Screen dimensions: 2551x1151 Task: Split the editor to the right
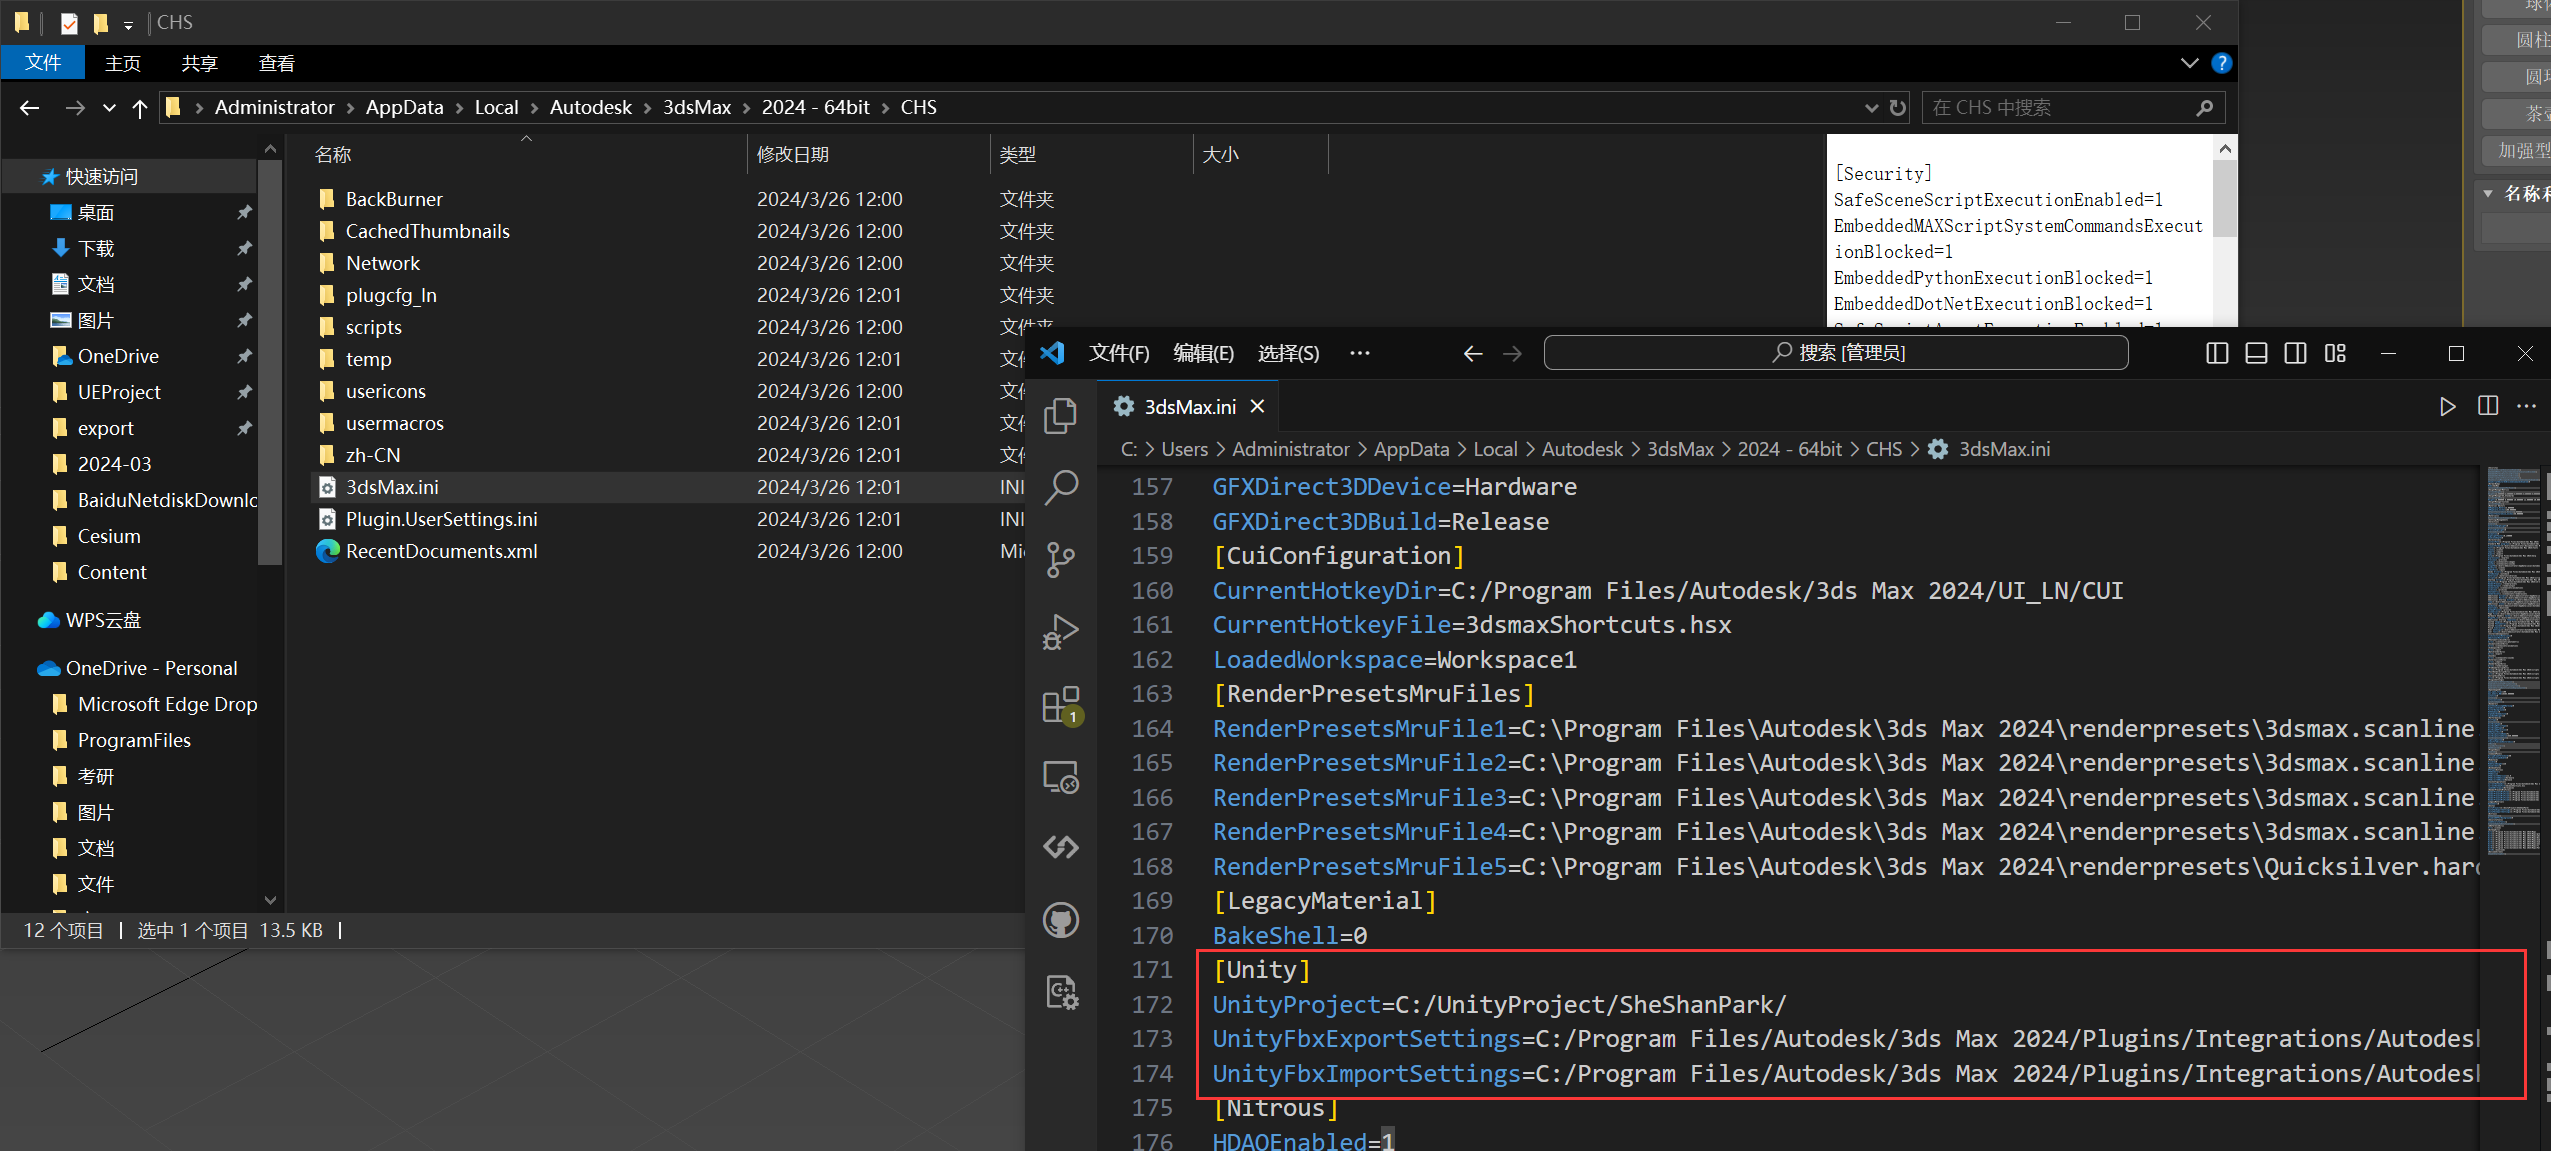point(2487,406)
